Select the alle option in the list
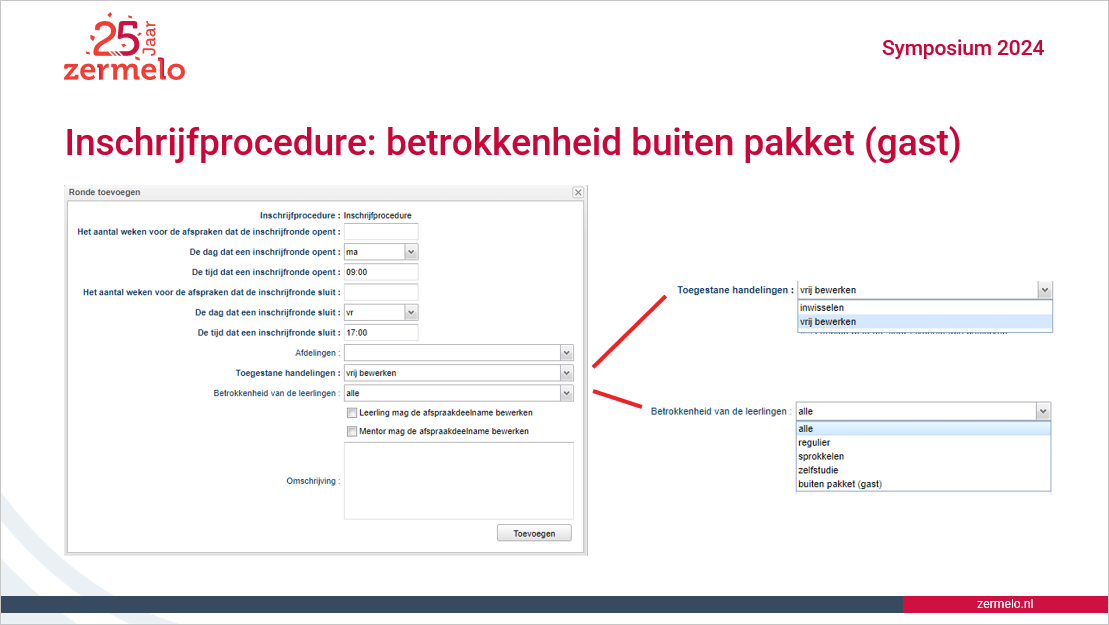This screenshot has height=625, width=1109. click(x=924, y=428)
